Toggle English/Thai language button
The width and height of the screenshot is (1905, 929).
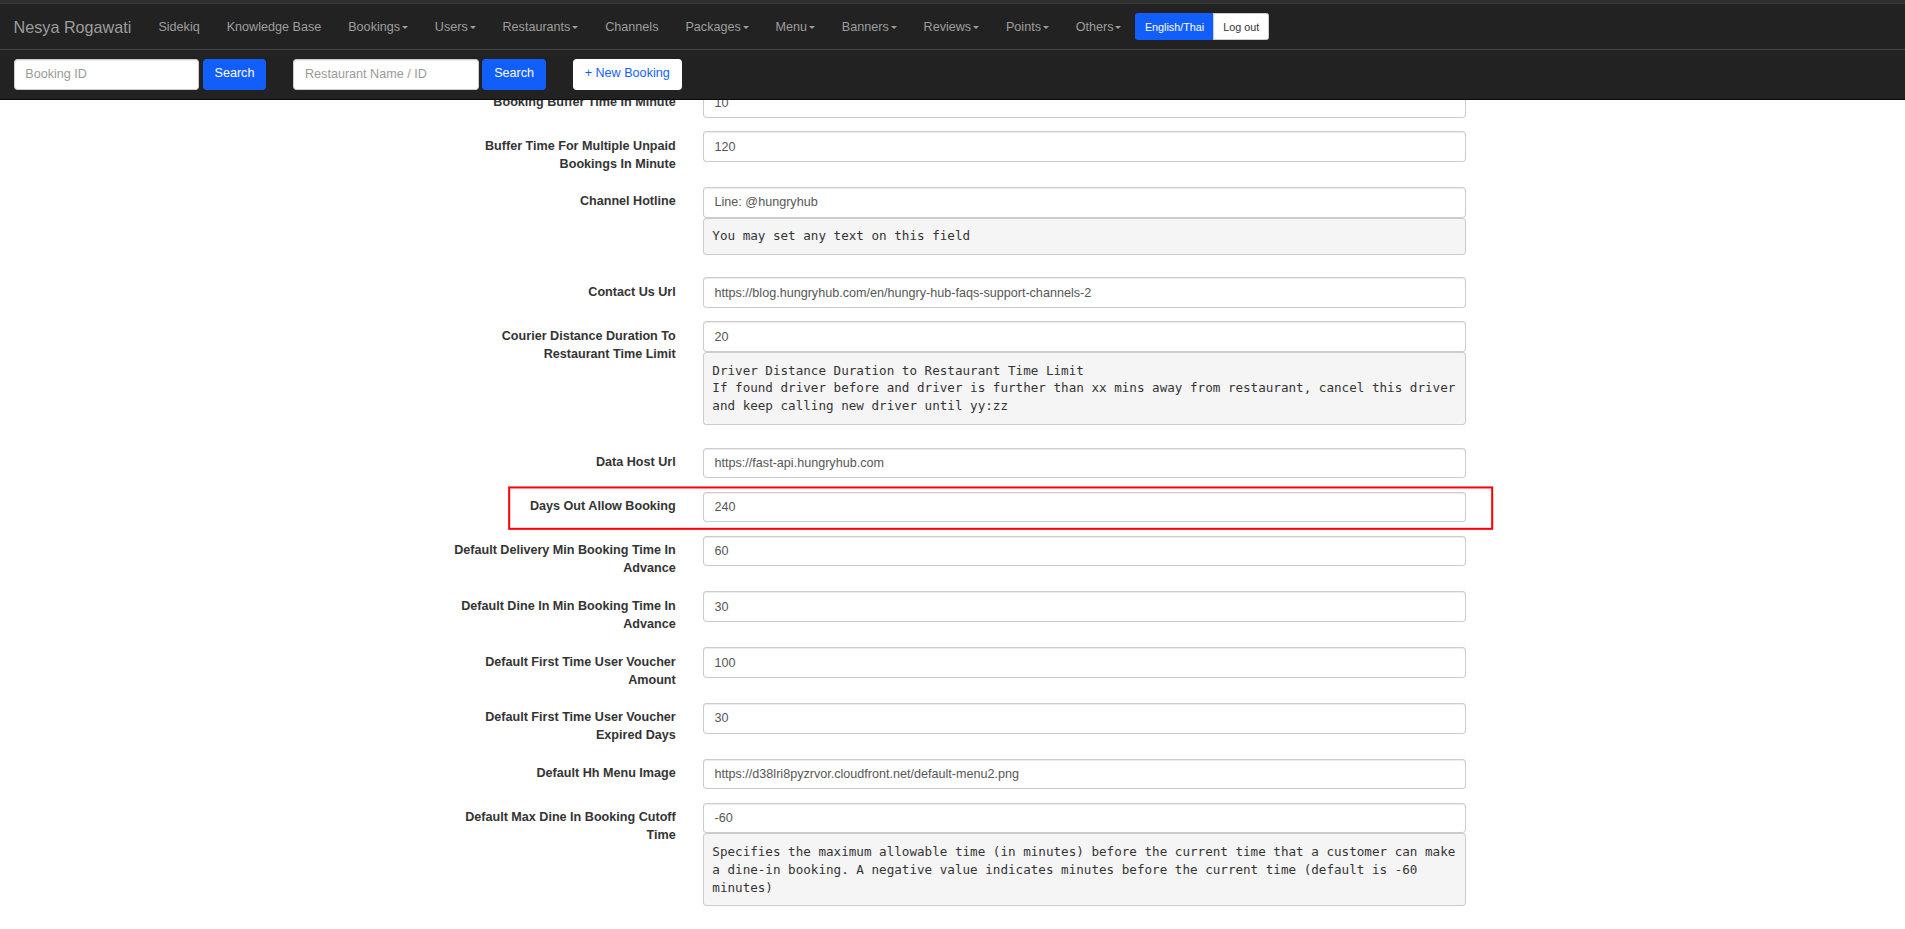point(1173,27)
